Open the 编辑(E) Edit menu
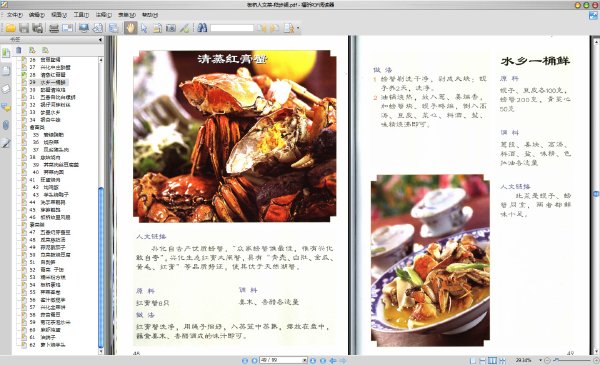The height and width of the screenshot is (365, 600). (x=37, y=15)
